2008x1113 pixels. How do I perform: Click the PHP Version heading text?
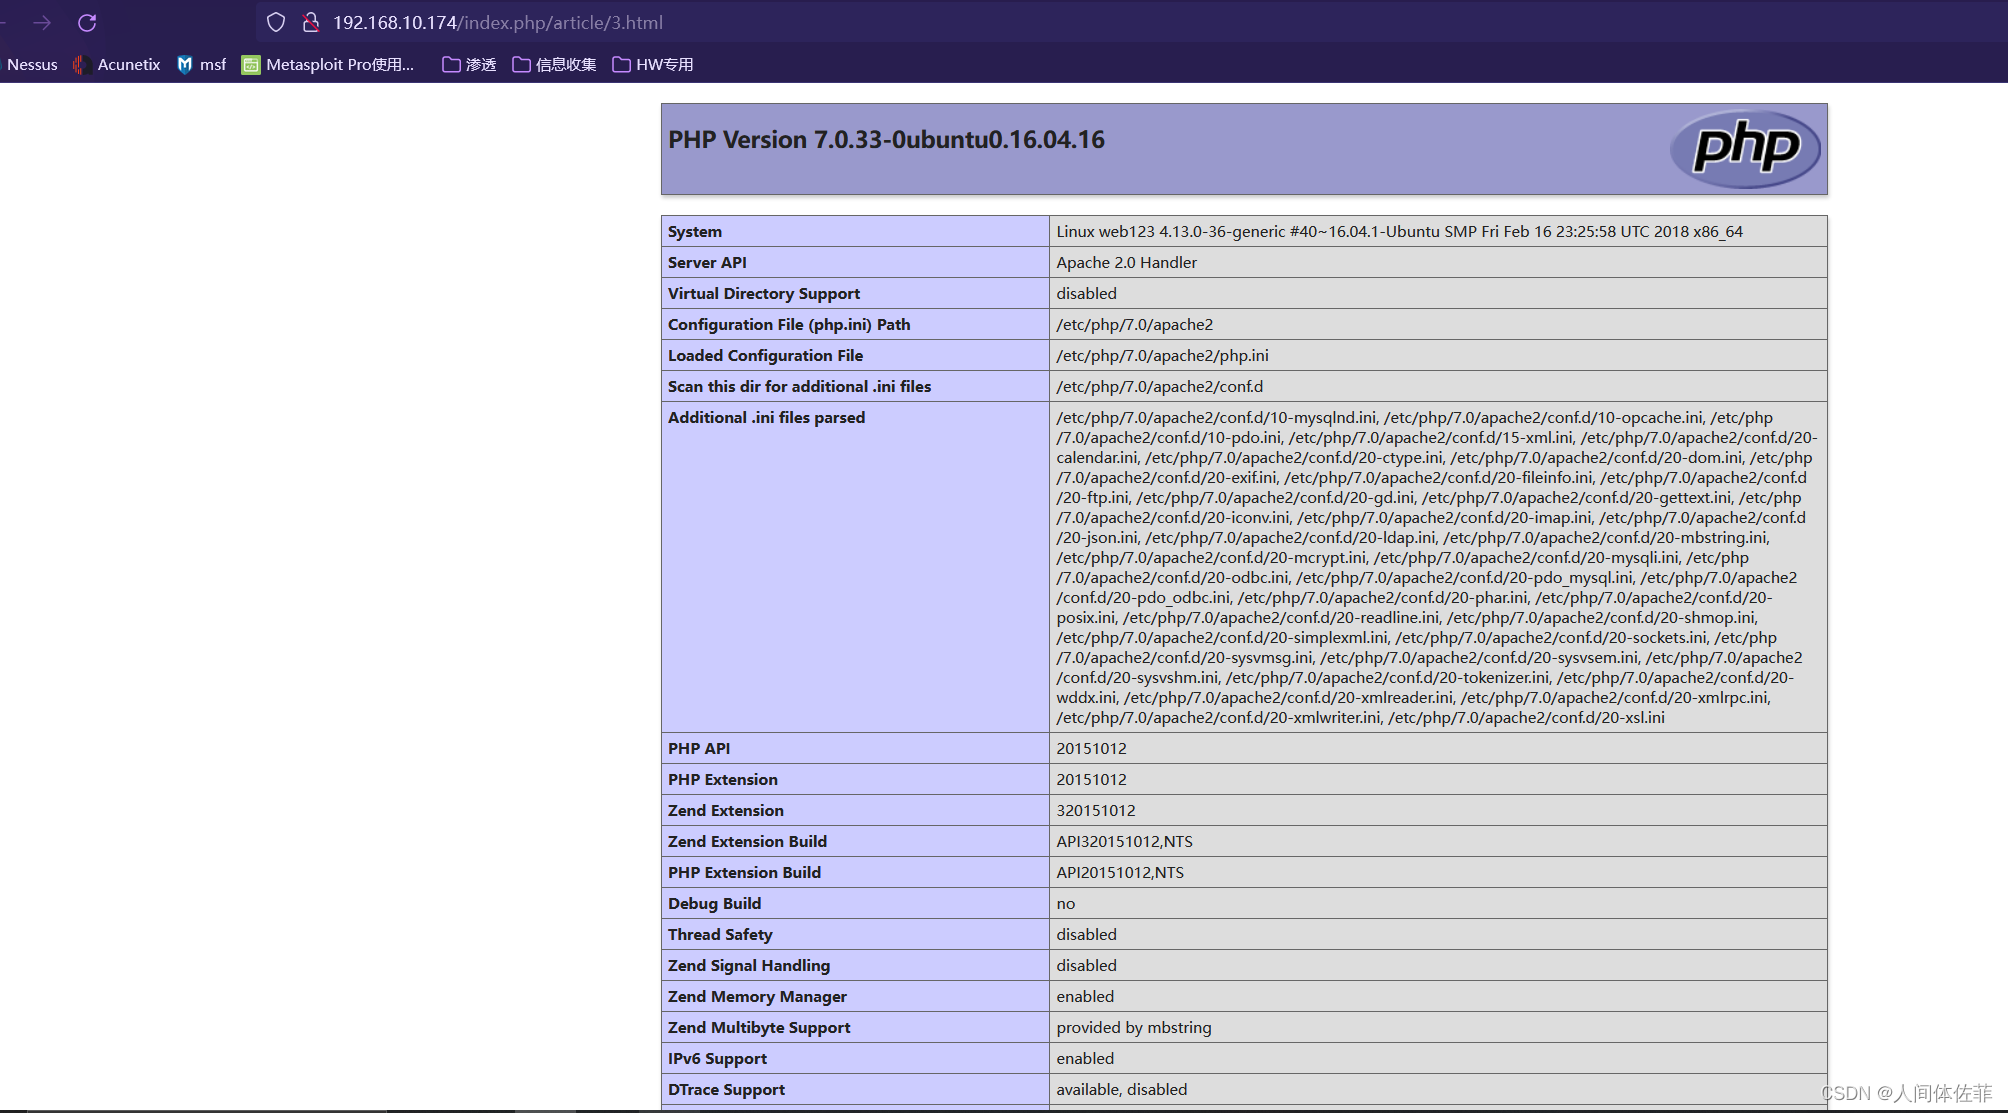click(x=886, y=140)
